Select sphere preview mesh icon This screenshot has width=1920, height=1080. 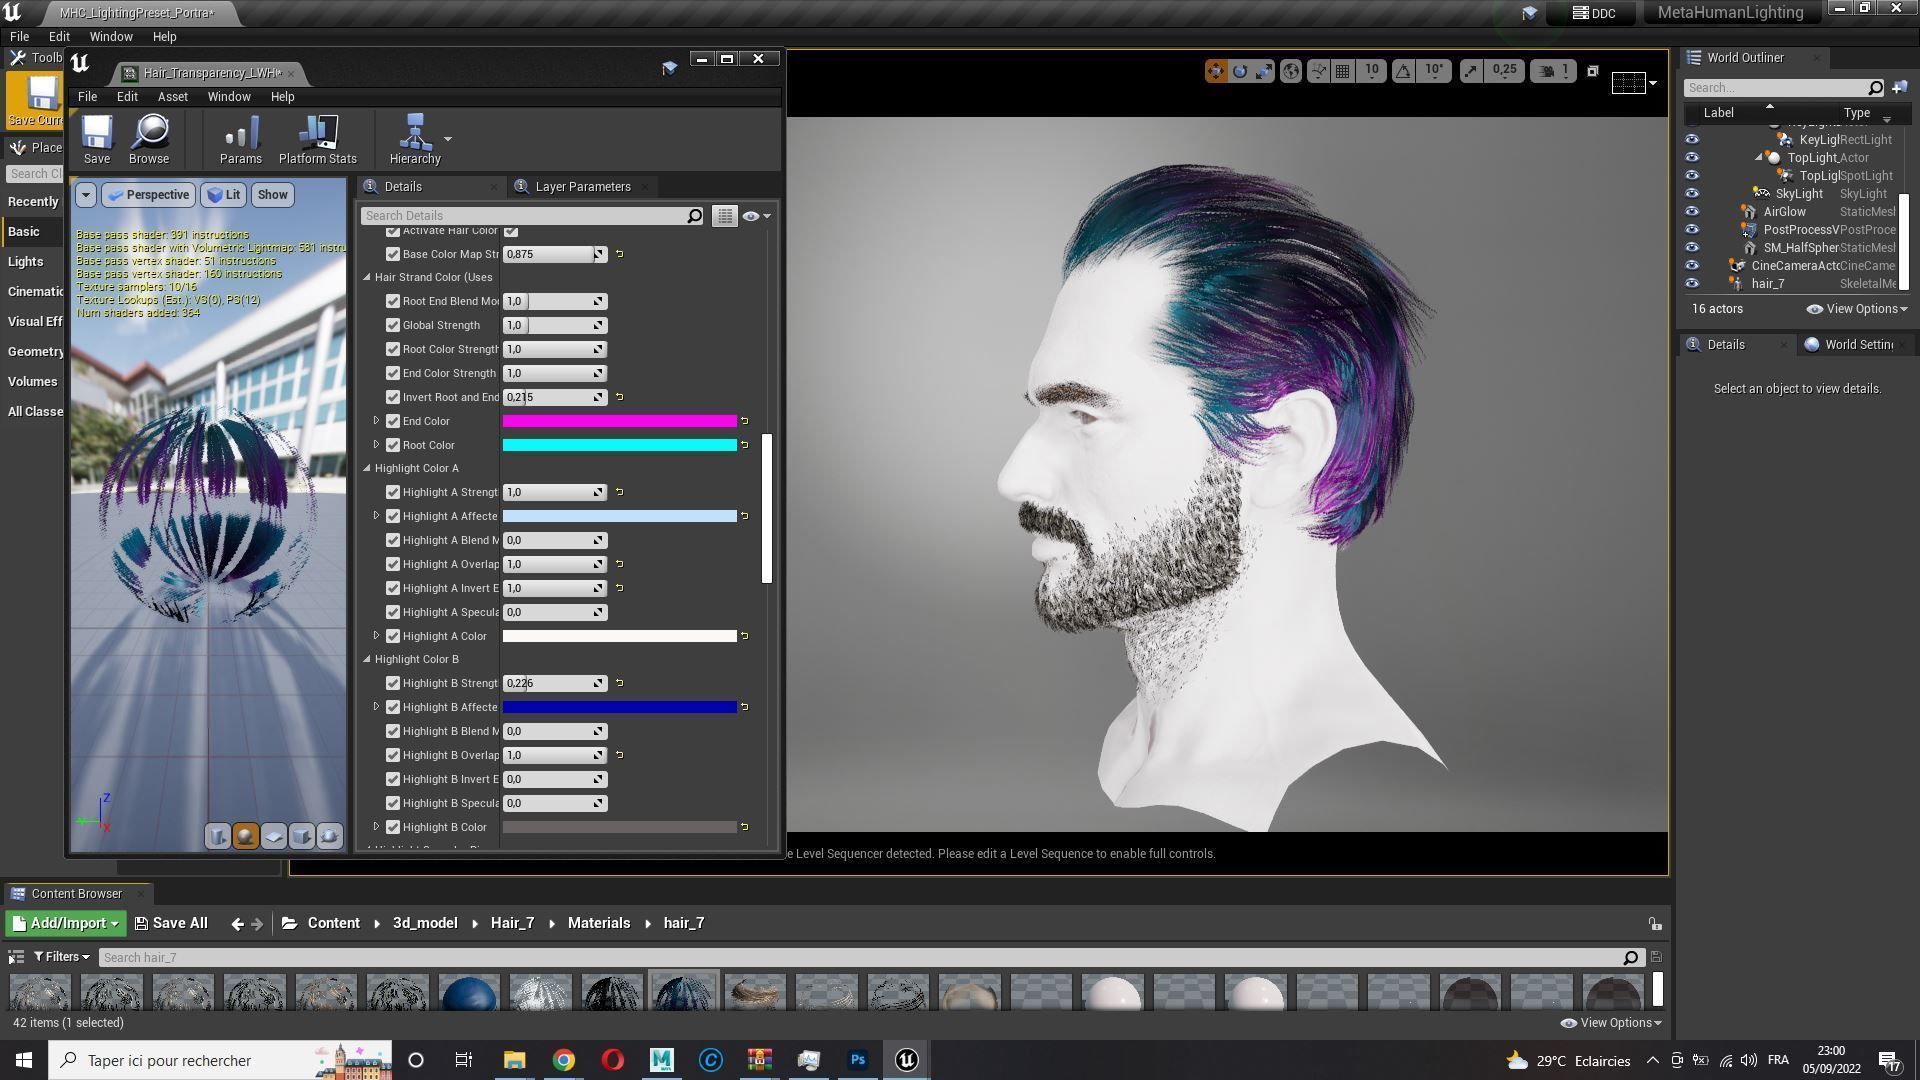(x=245, y=836)
